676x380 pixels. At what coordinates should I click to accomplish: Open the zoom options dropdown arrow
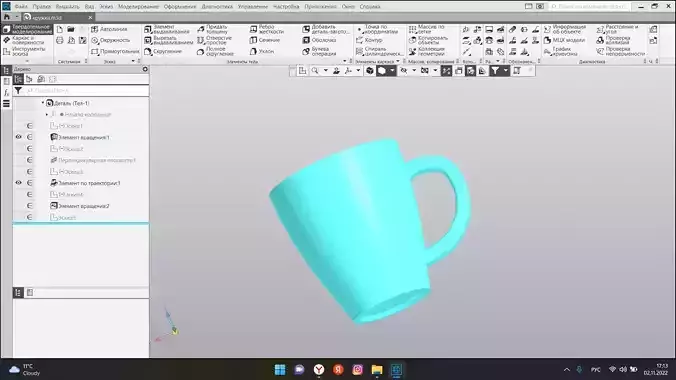[x=325, y=71]
